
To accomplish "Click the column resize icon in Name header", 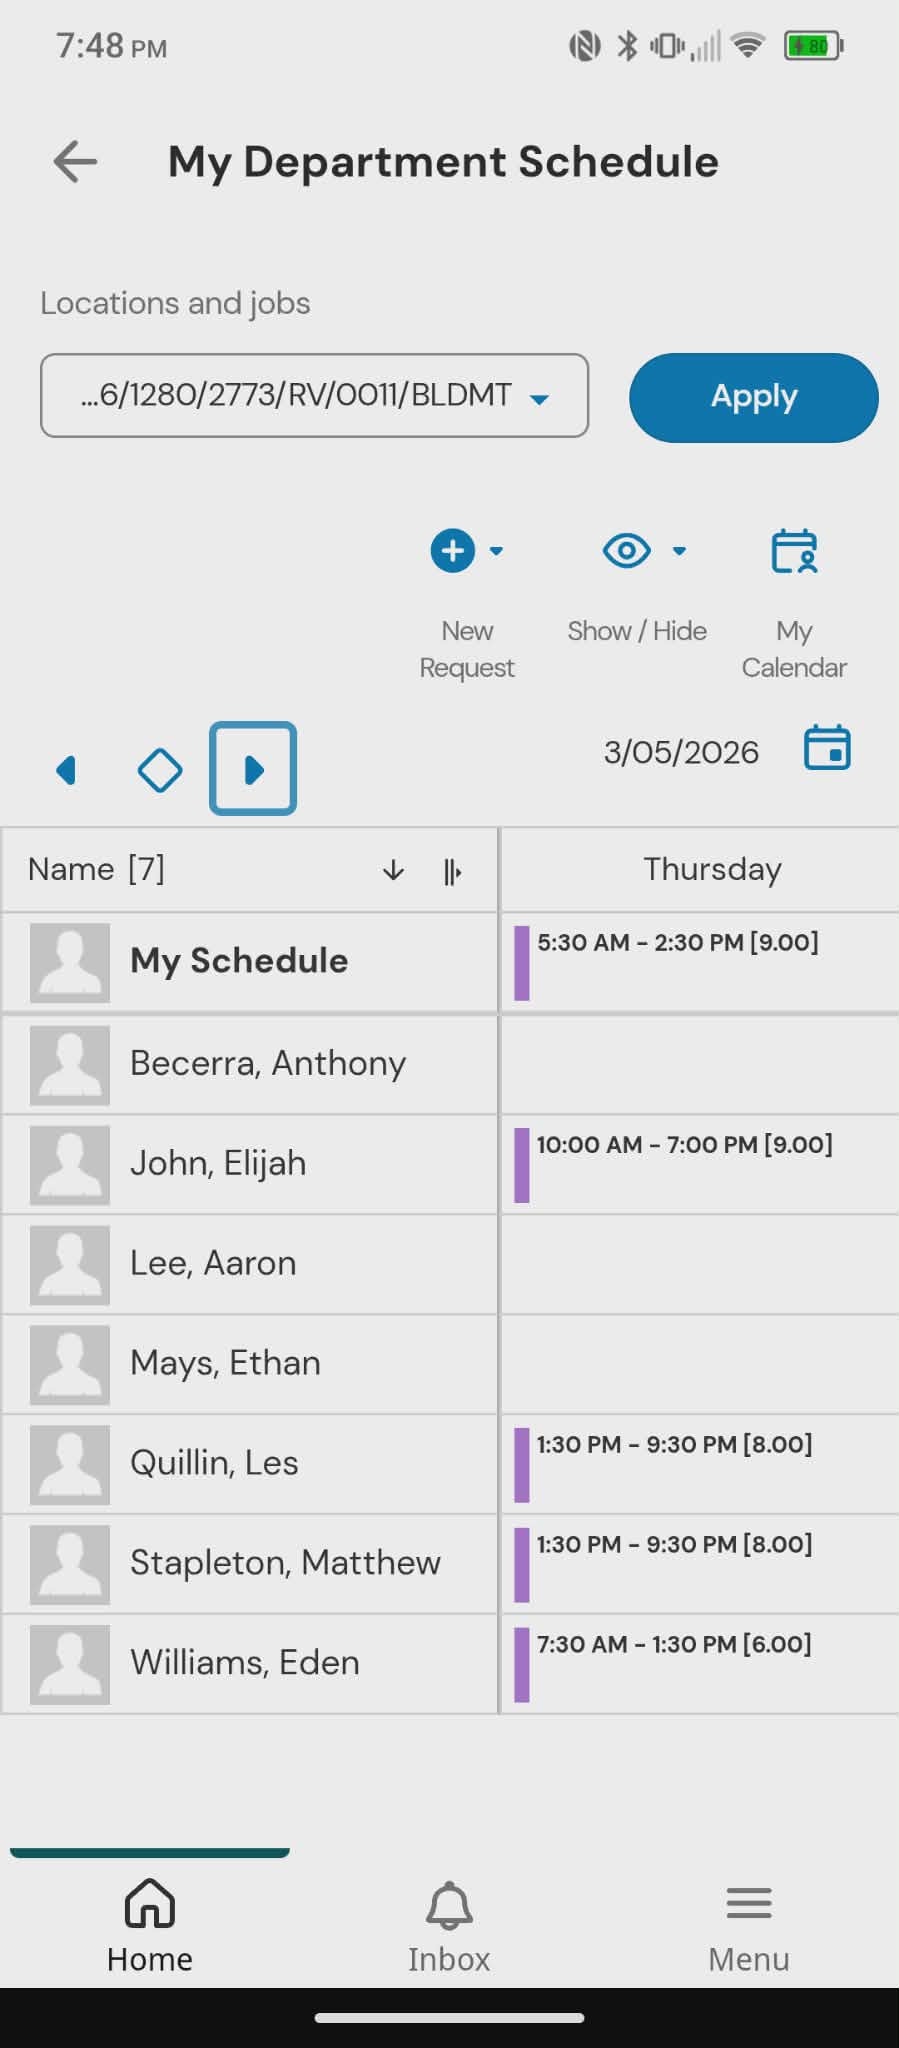I will point(452,872).
